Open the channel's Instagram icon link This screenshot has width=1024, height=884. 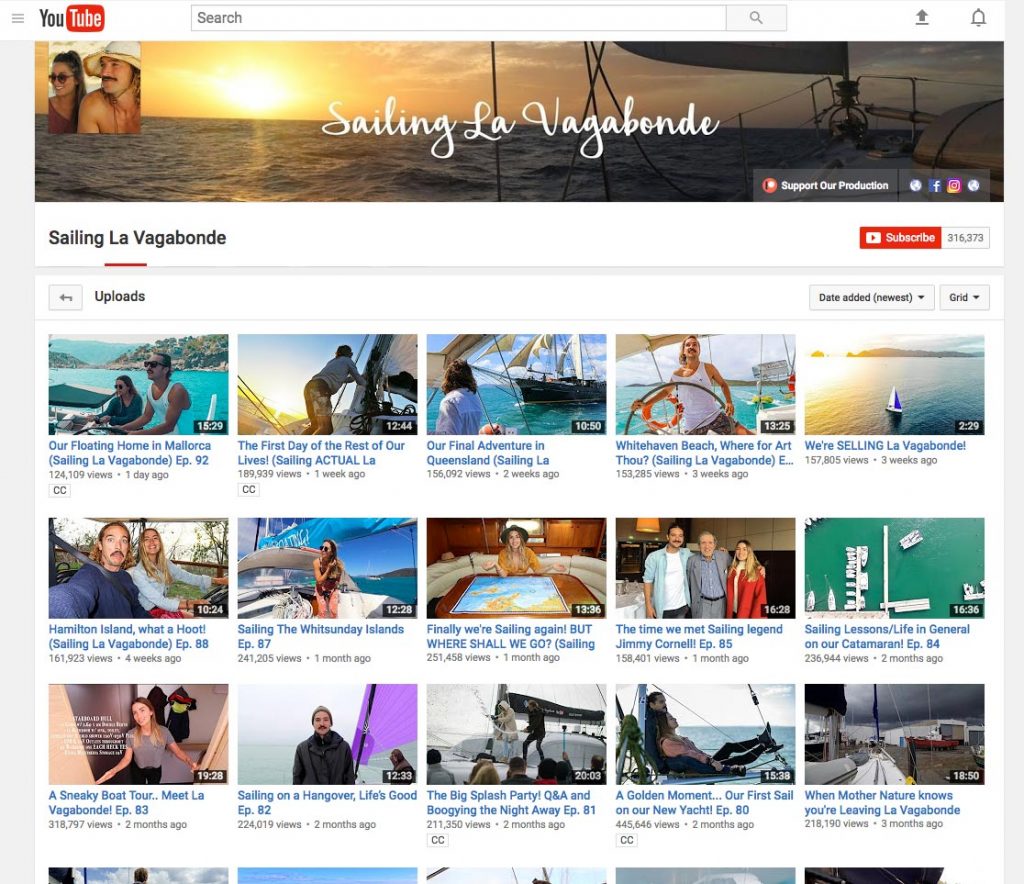954,186
